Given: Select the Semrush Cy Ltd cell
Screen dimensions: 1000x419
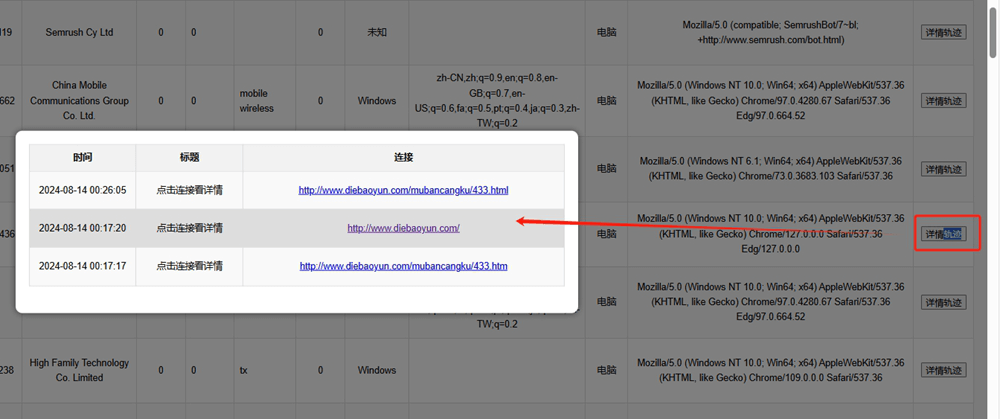Looking at the screenshot, I should point(80,33).
